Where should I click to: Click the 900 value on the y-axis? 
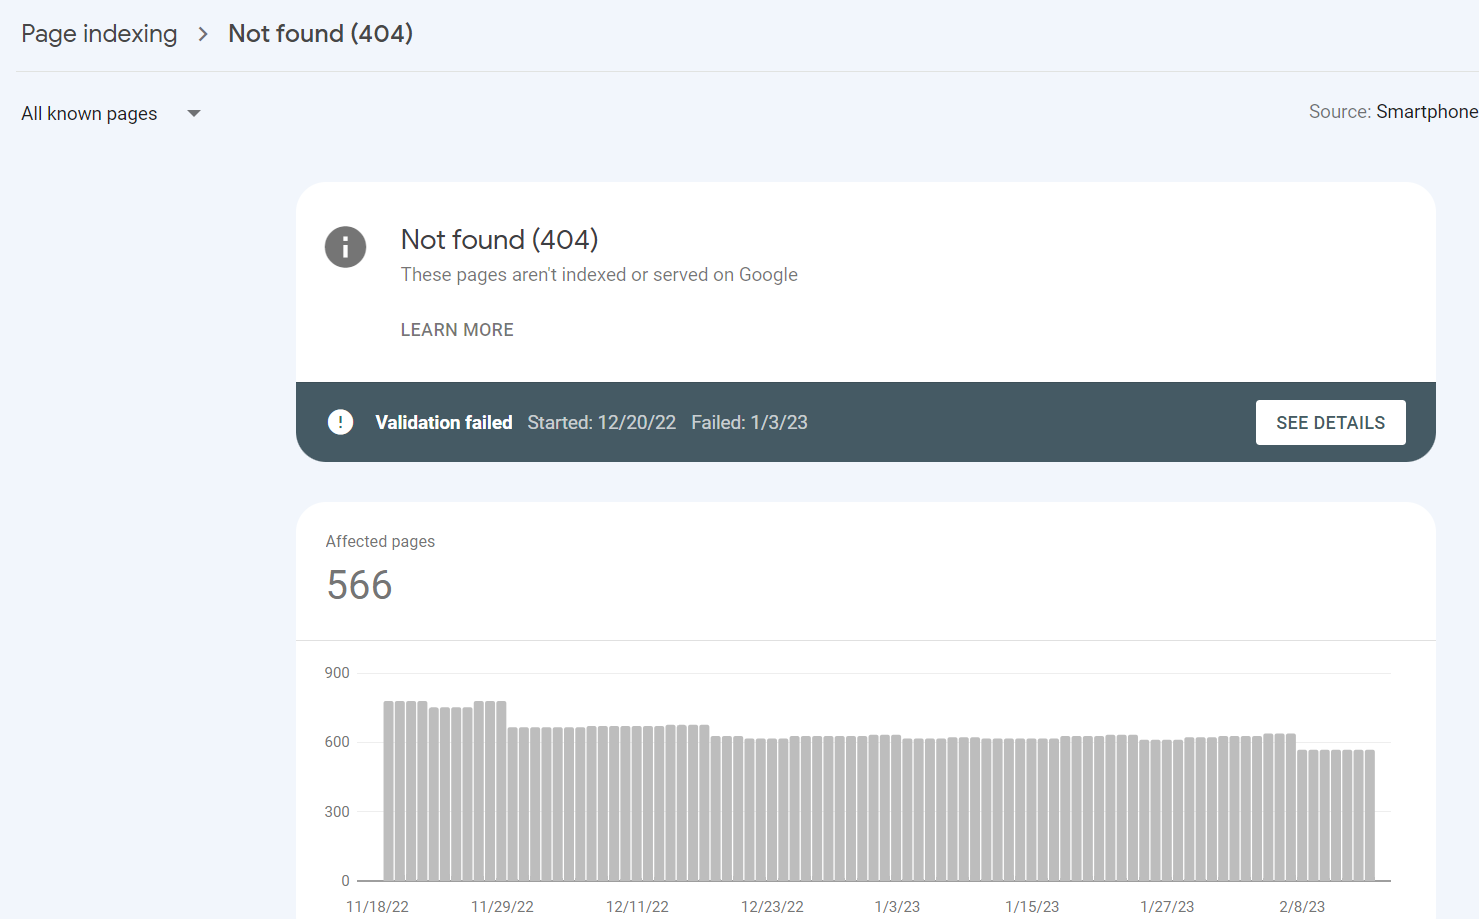coord(337,673)
